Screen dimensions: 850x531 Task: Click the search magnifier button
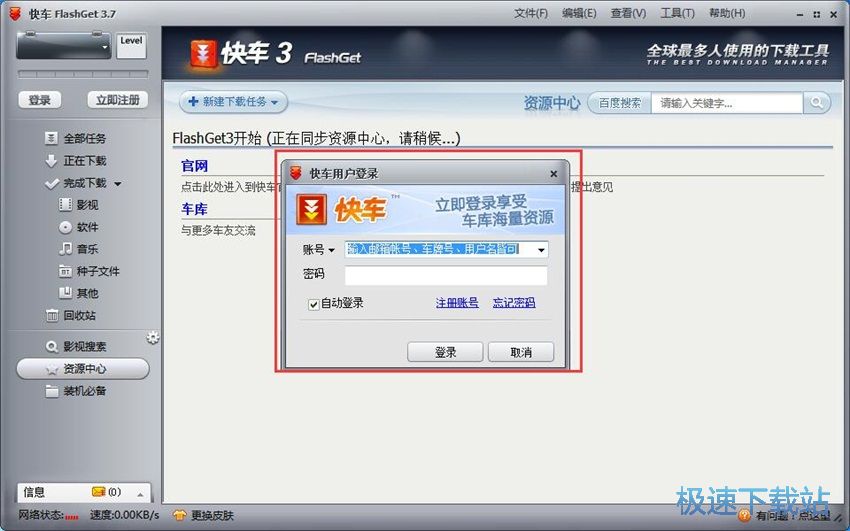pyautogui.click(x=816, y=102)
